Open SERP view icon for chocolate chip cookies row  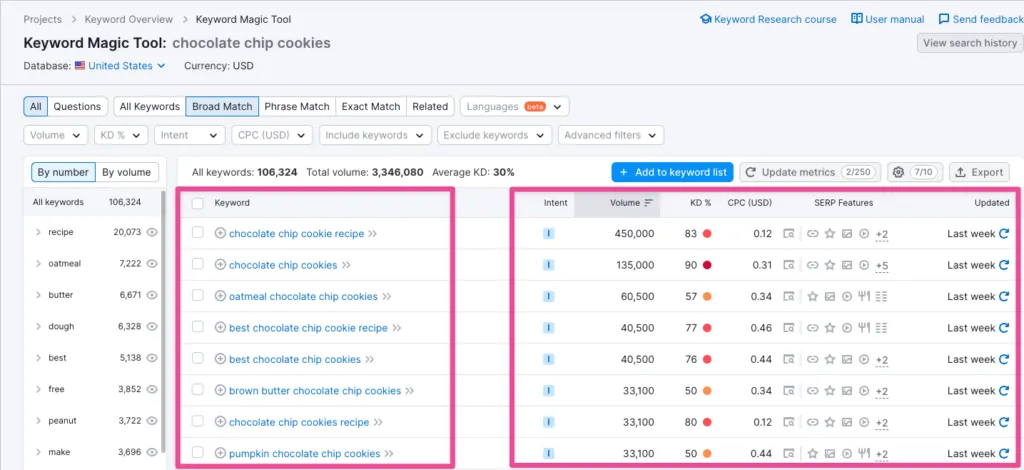click(789, 265)
